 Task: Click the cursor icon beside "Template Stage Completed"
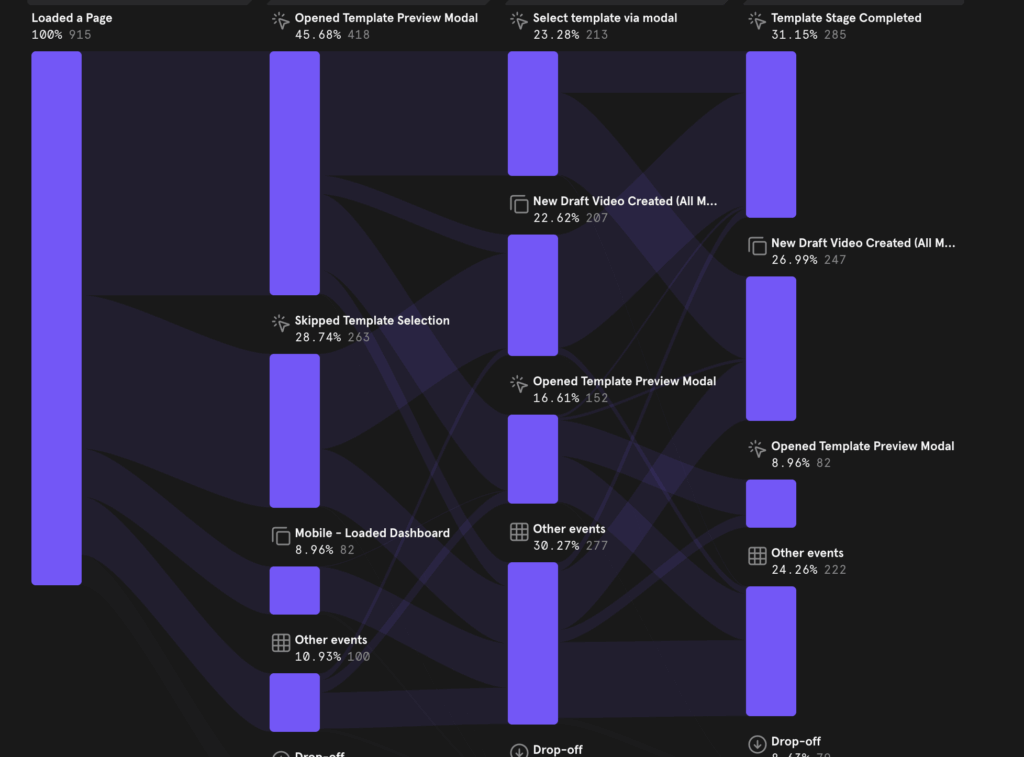click(x=756, y=17)
